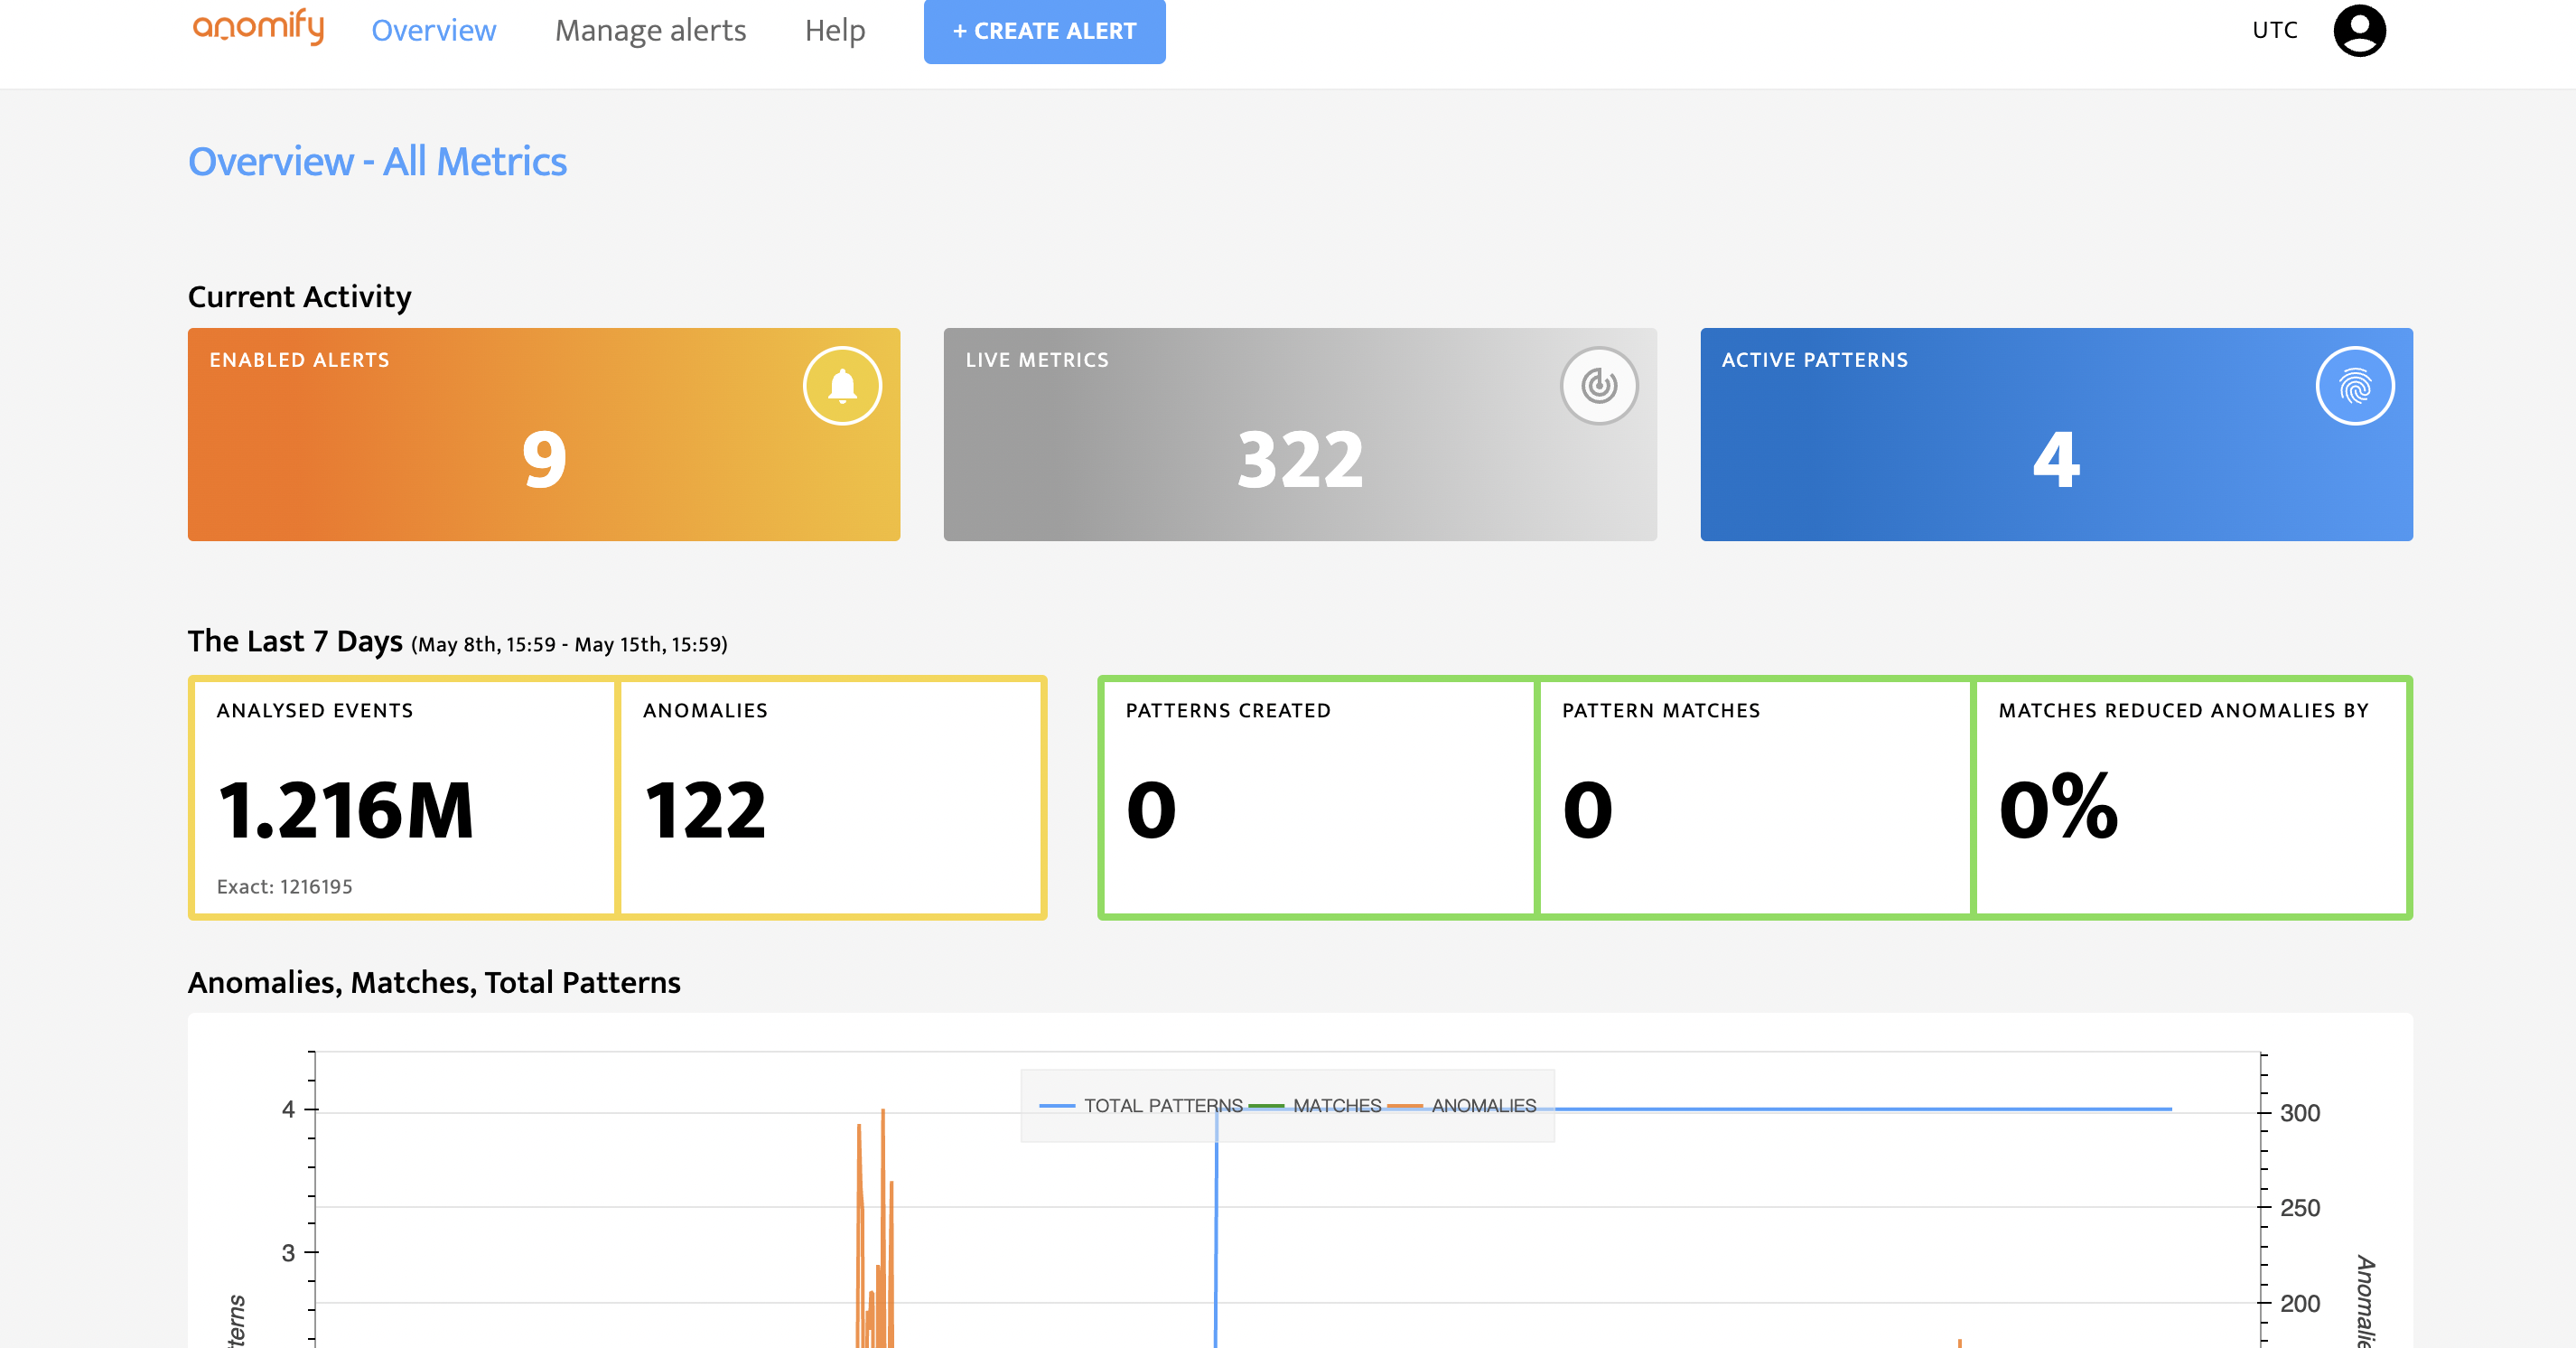The height and width of the screenshot is (1348, 2576).
Task: Click The Last 7 Days heading
Action: click(295, 641)
